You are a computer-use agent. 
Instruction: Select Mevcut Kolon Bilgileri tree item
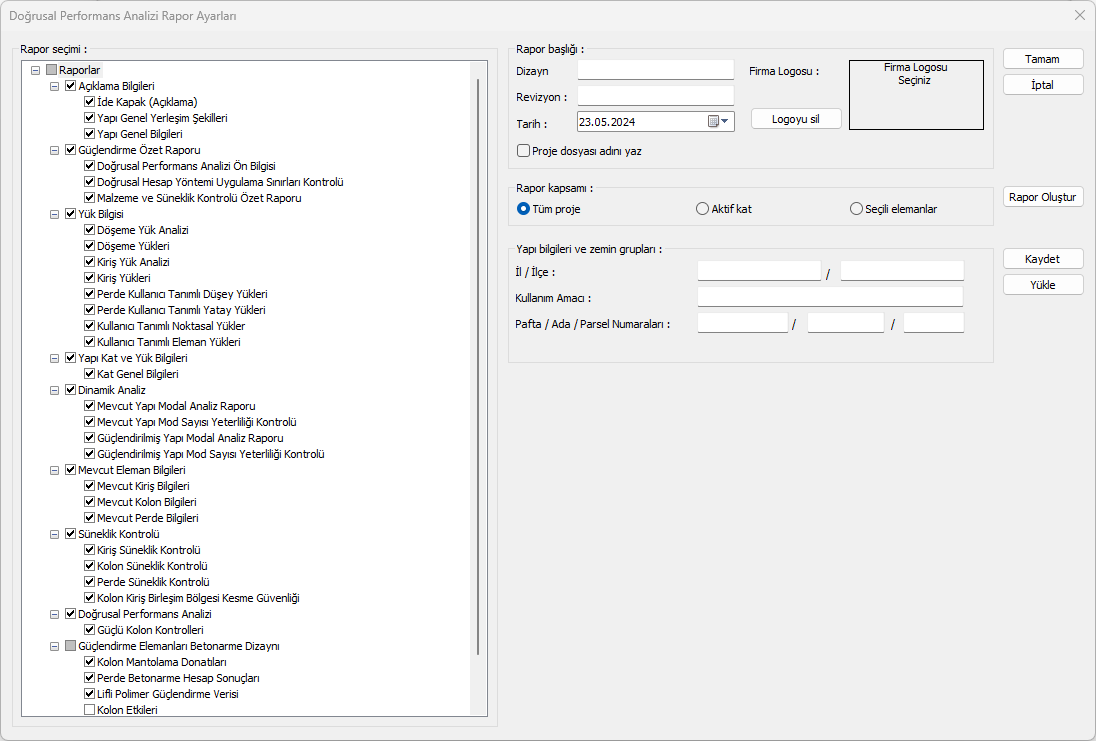146,502
